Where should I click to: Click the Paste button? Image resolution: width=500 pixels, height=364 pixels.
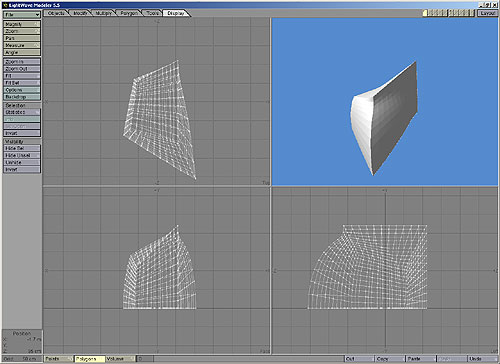[x=420, y=359]
